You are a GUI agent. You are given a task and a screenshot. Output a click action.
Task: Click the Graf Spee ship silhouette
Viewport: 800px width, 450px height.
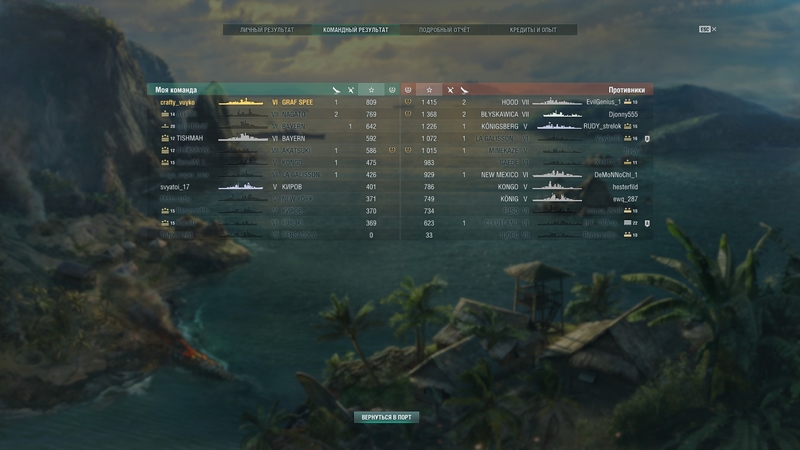[x=241, y=102]
